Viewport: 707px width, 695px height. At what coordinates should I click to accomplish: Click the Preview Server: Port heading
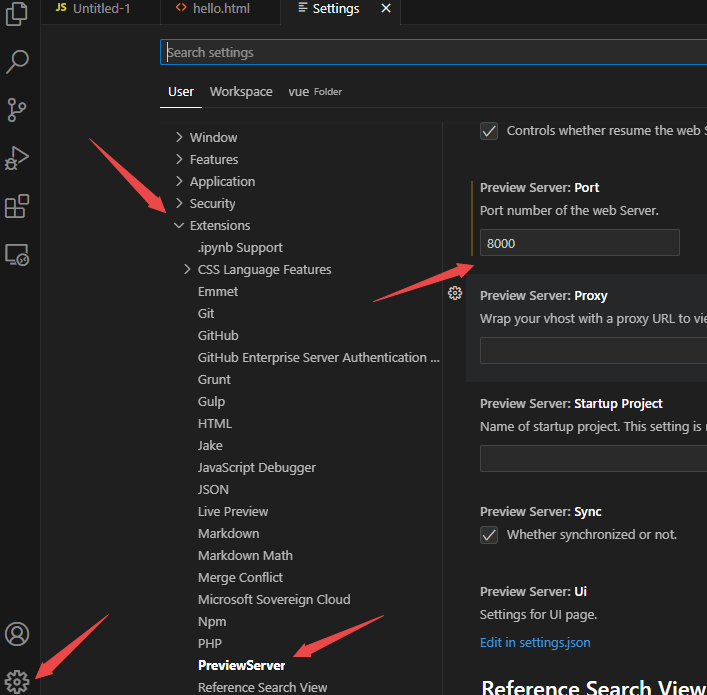(x=539, y=188)
